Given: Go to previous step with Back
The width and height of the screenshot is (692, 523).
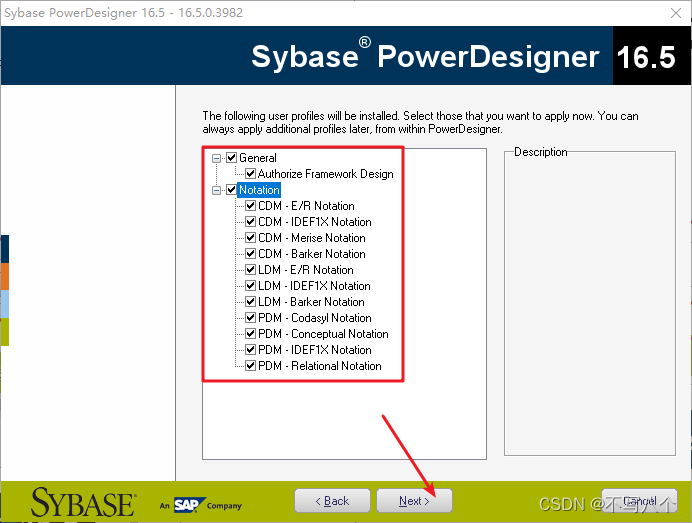Looking at the screenshot, I should click(332, 500).
